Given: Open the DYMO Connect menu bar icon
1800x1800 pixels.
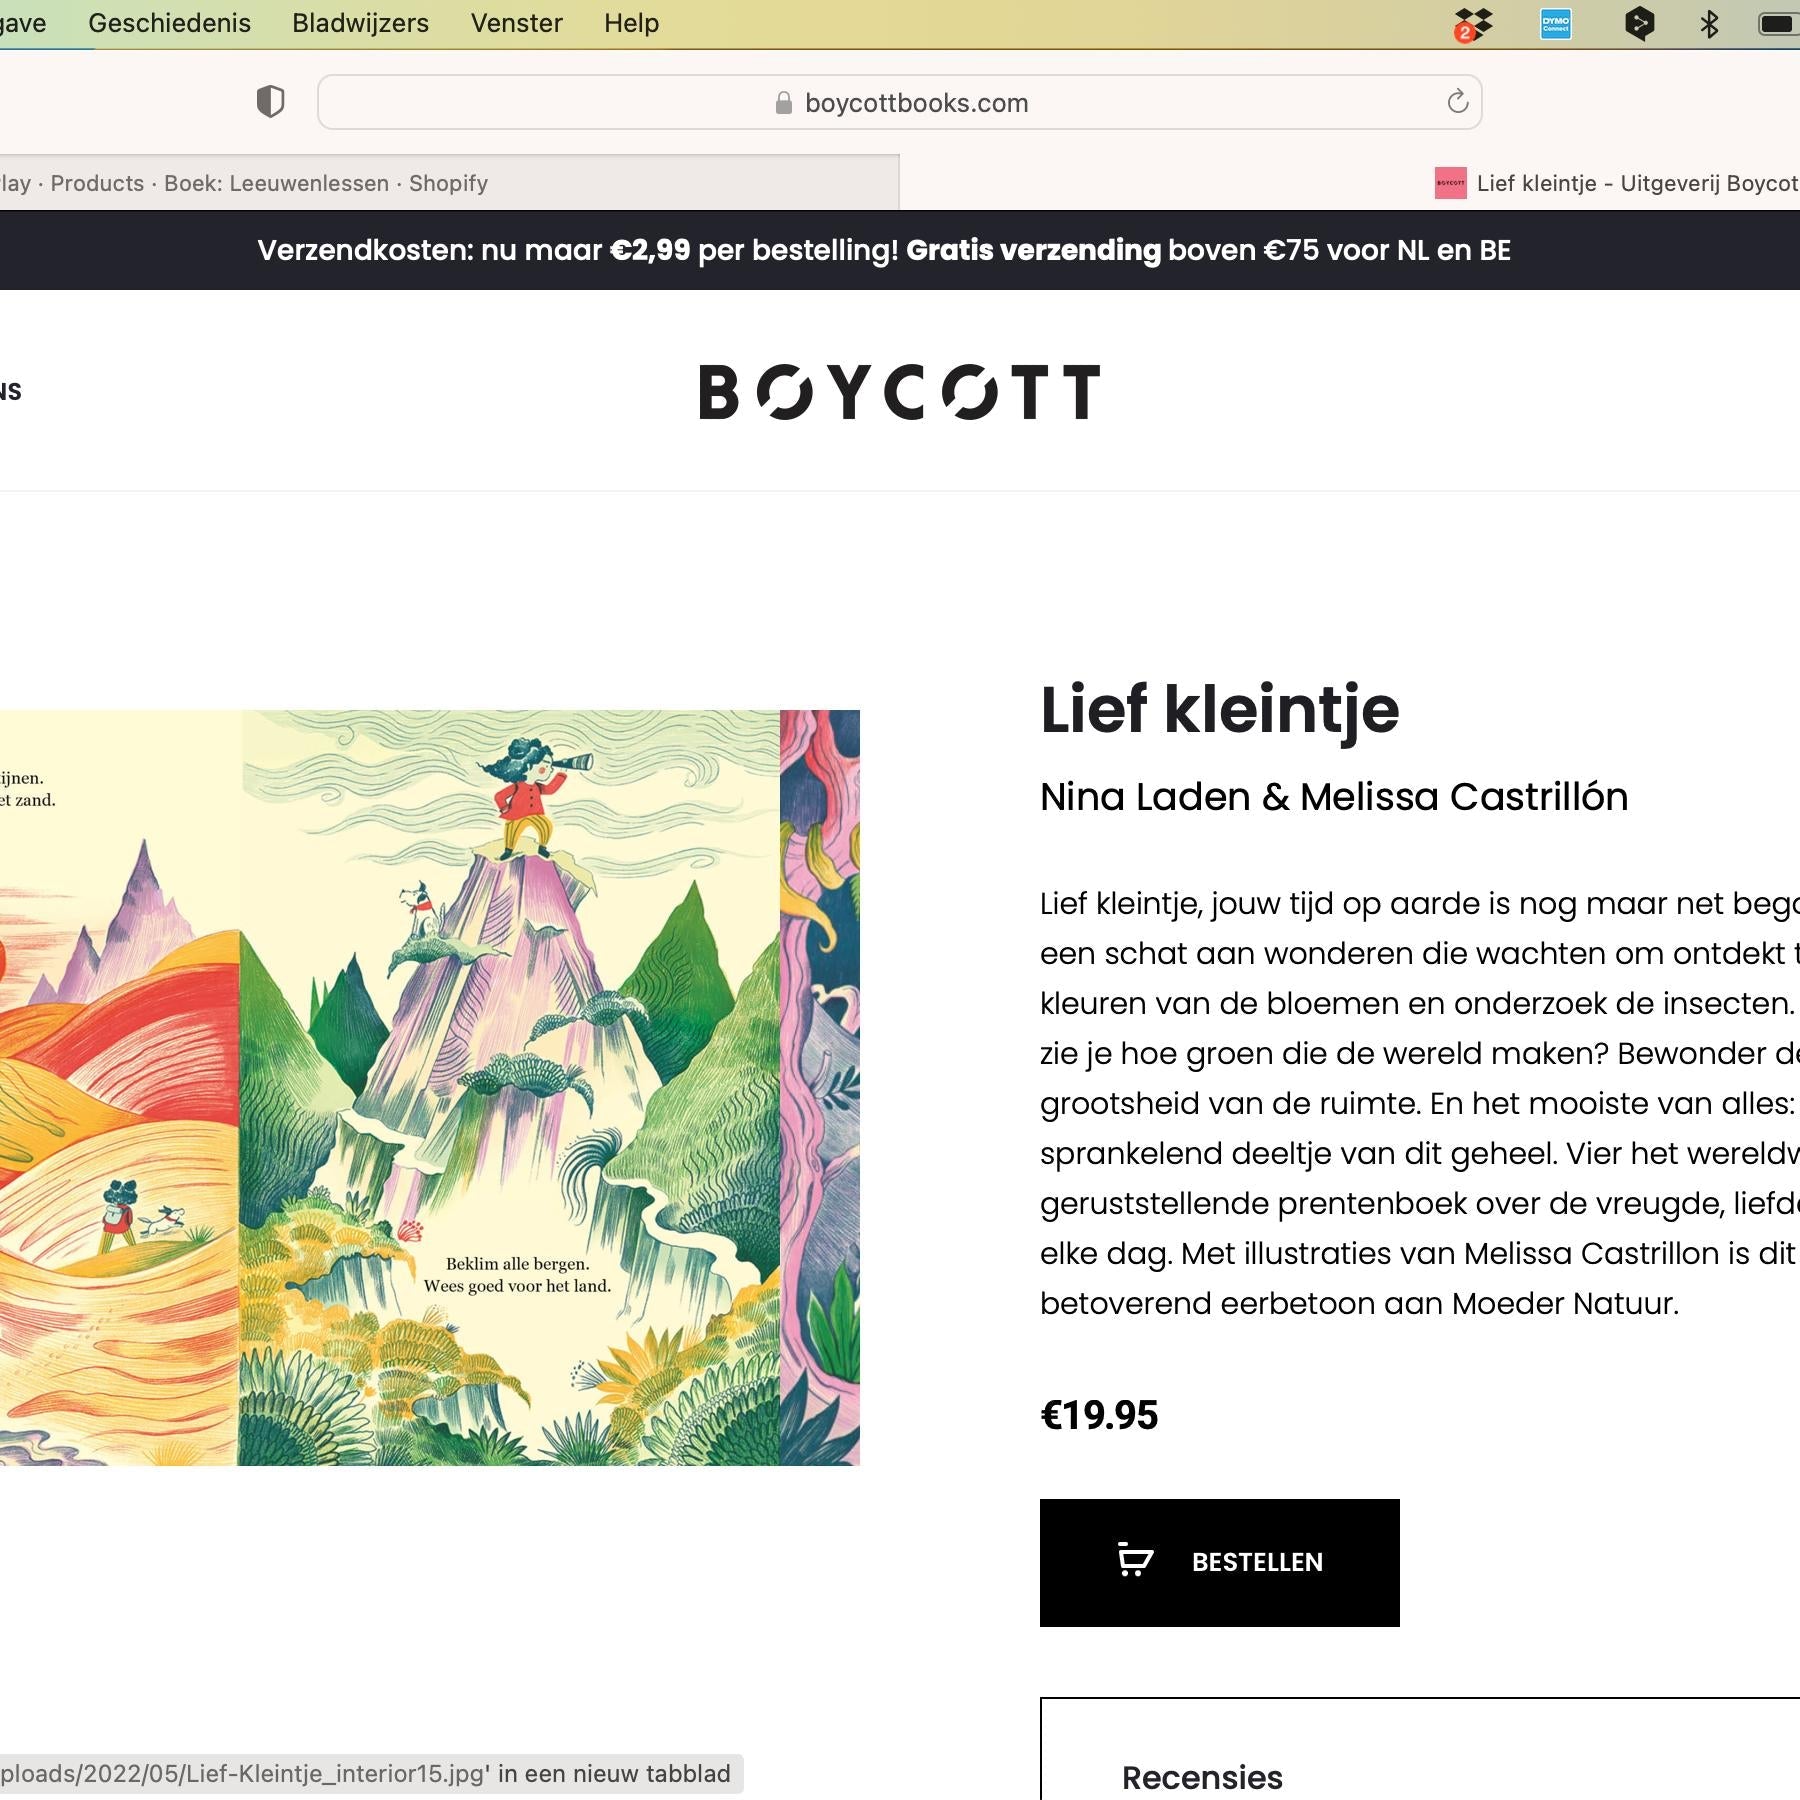Looking at the screenshot, I should (1555, 24).
